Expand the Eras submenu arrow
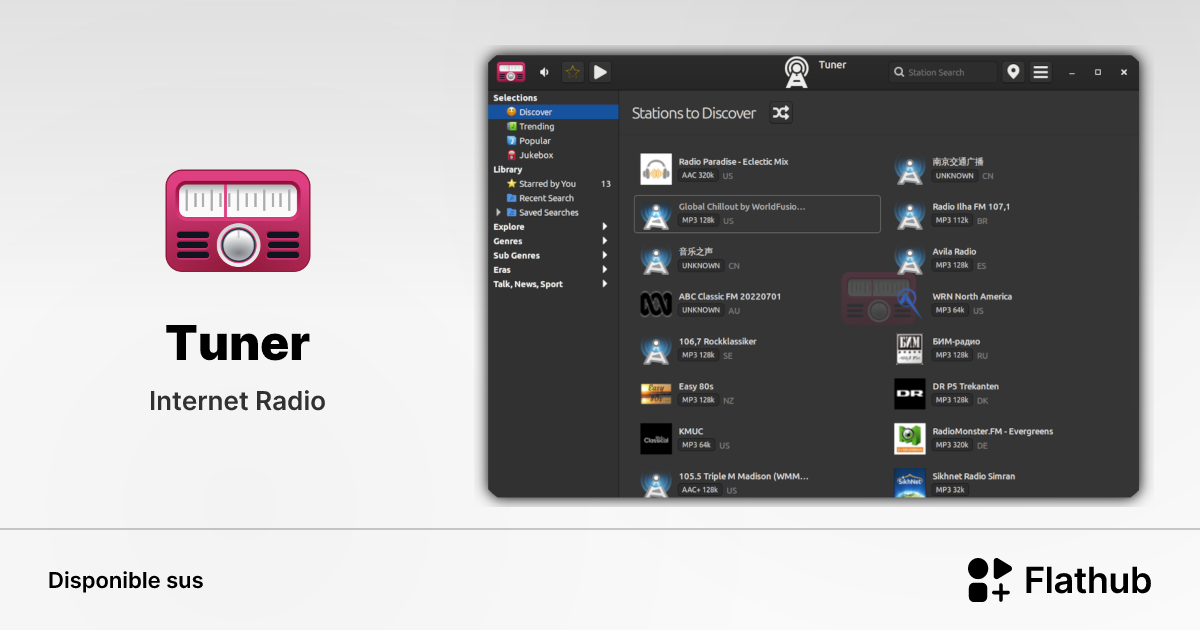The width and height of the screenshot is (1200, 630). [x=605, y=269]
